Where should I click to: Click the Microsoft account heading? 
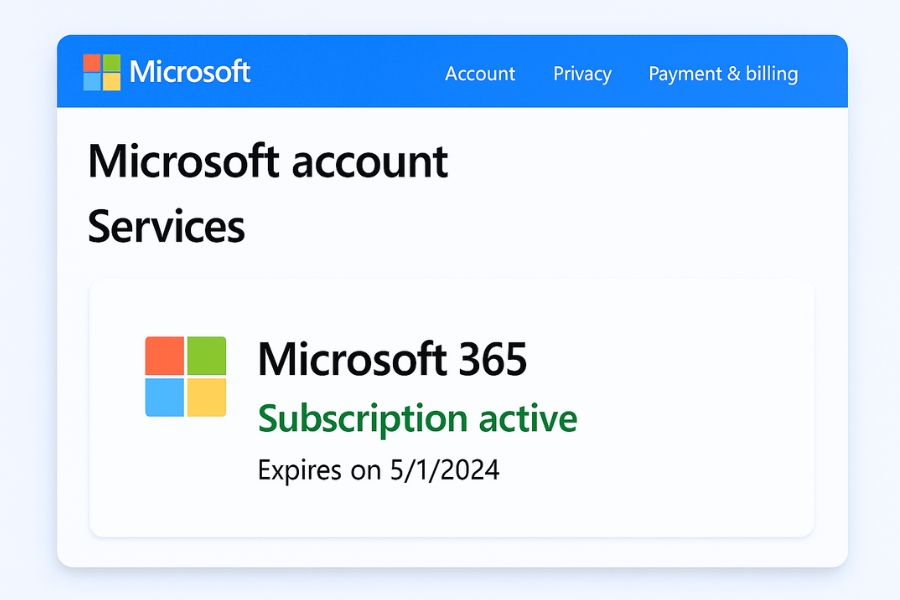point(268,162)
